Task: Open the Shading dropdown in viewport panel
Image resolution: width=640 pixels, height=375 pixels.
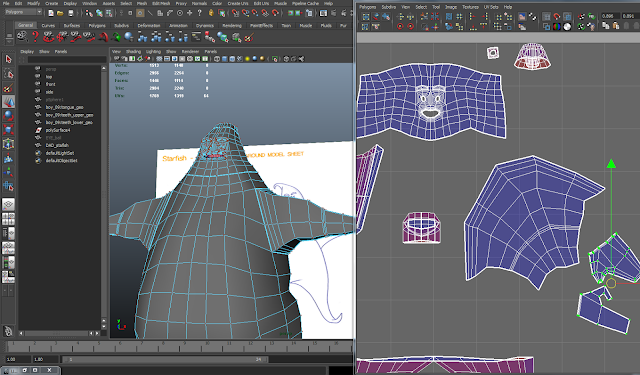Action: pyautogui.click(x=133, y=51)
